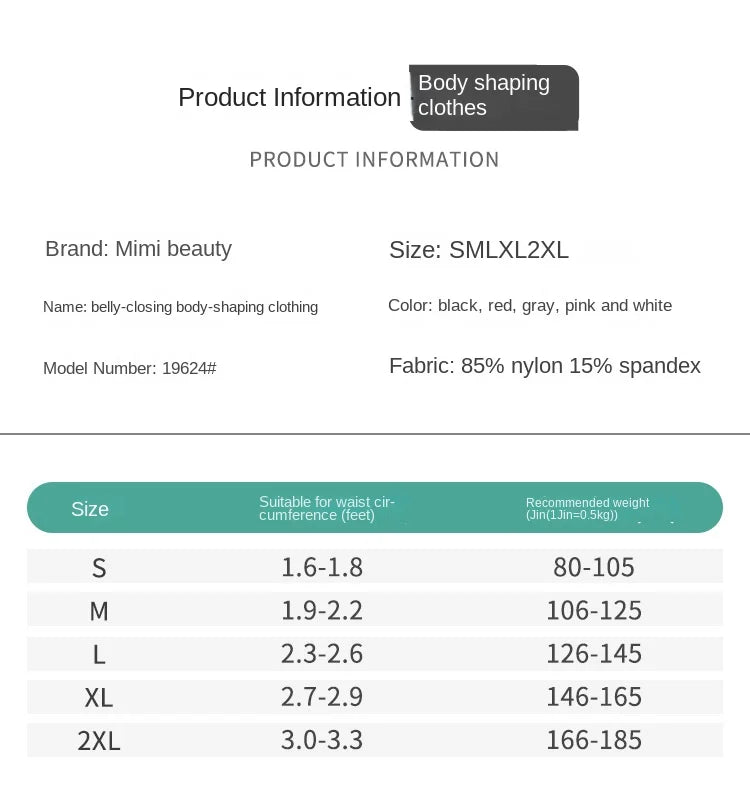The image size is (750, 792).
Task: Click the L row waist value 2.3-2.6
Action: pyautogui.click(x=322, y=654)
